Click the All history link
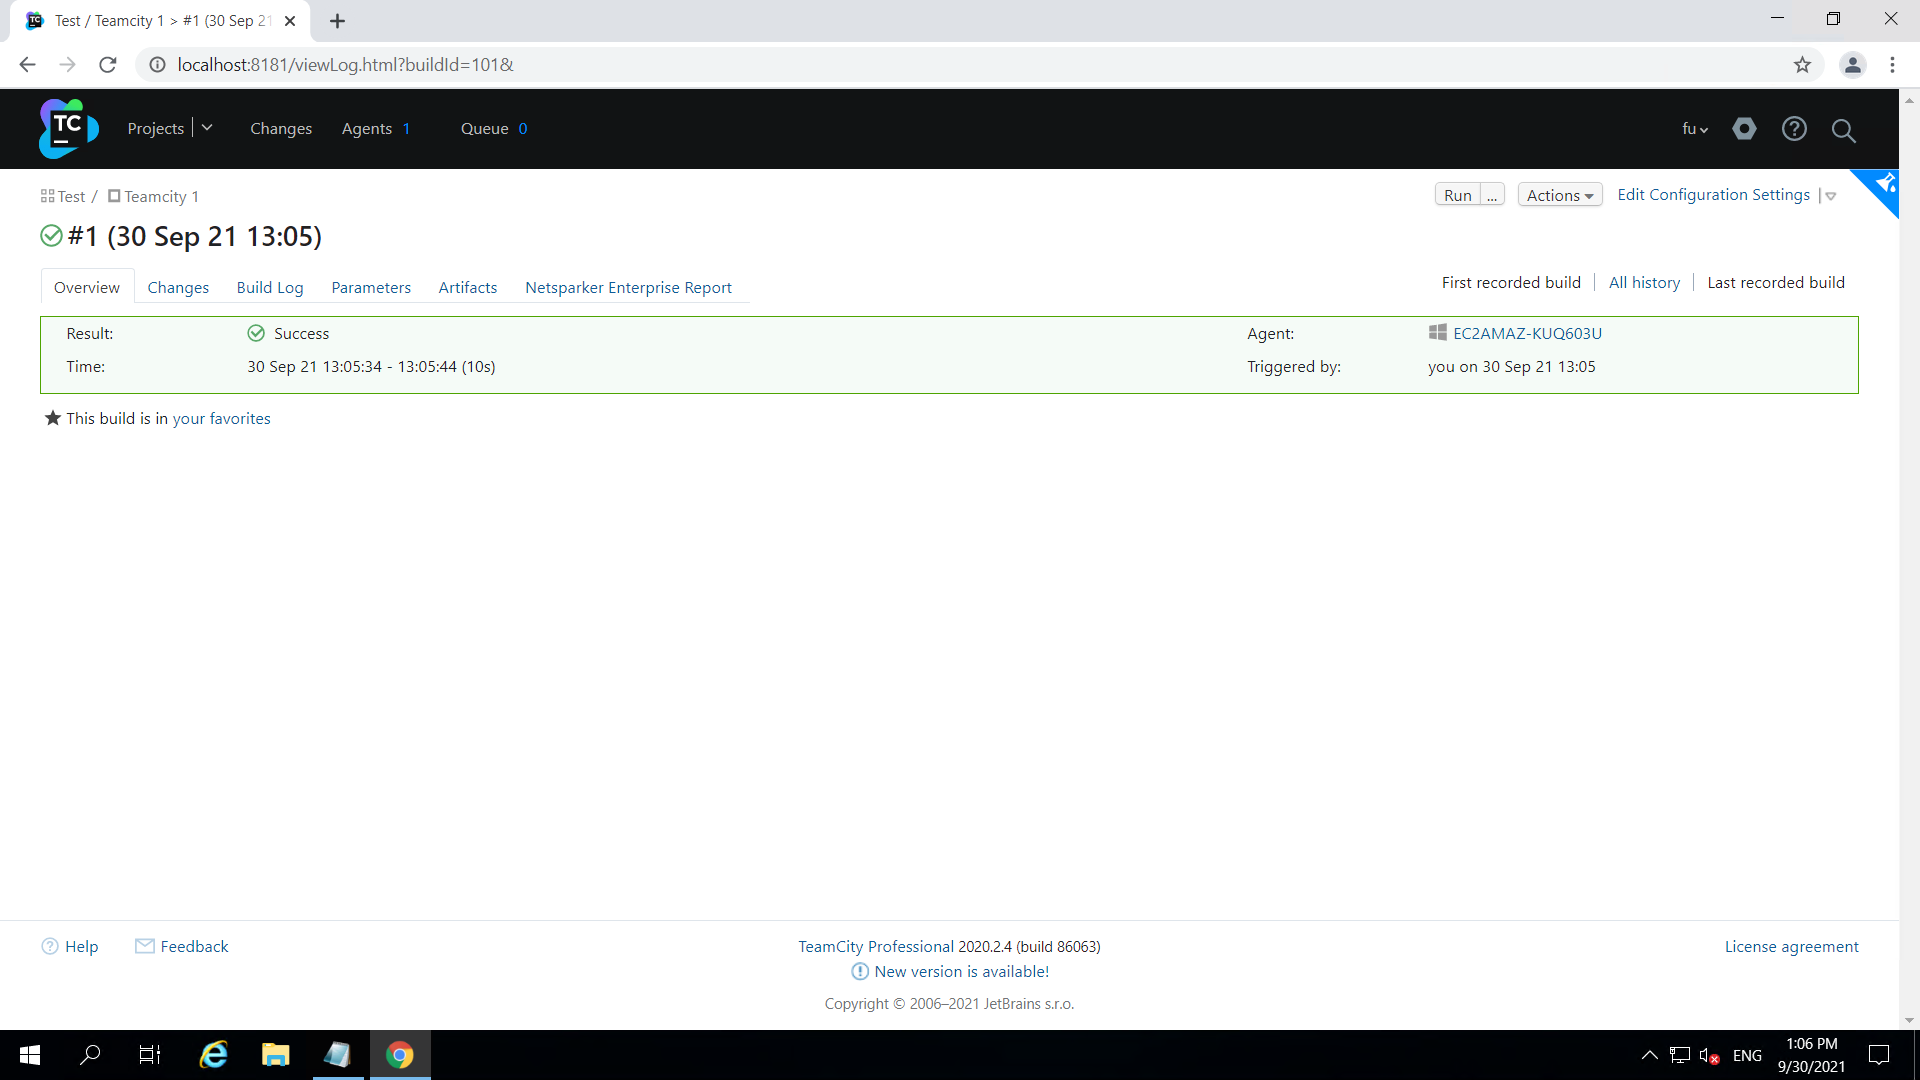This screenshot has width=1920, height=1080. pos(1644,282)
